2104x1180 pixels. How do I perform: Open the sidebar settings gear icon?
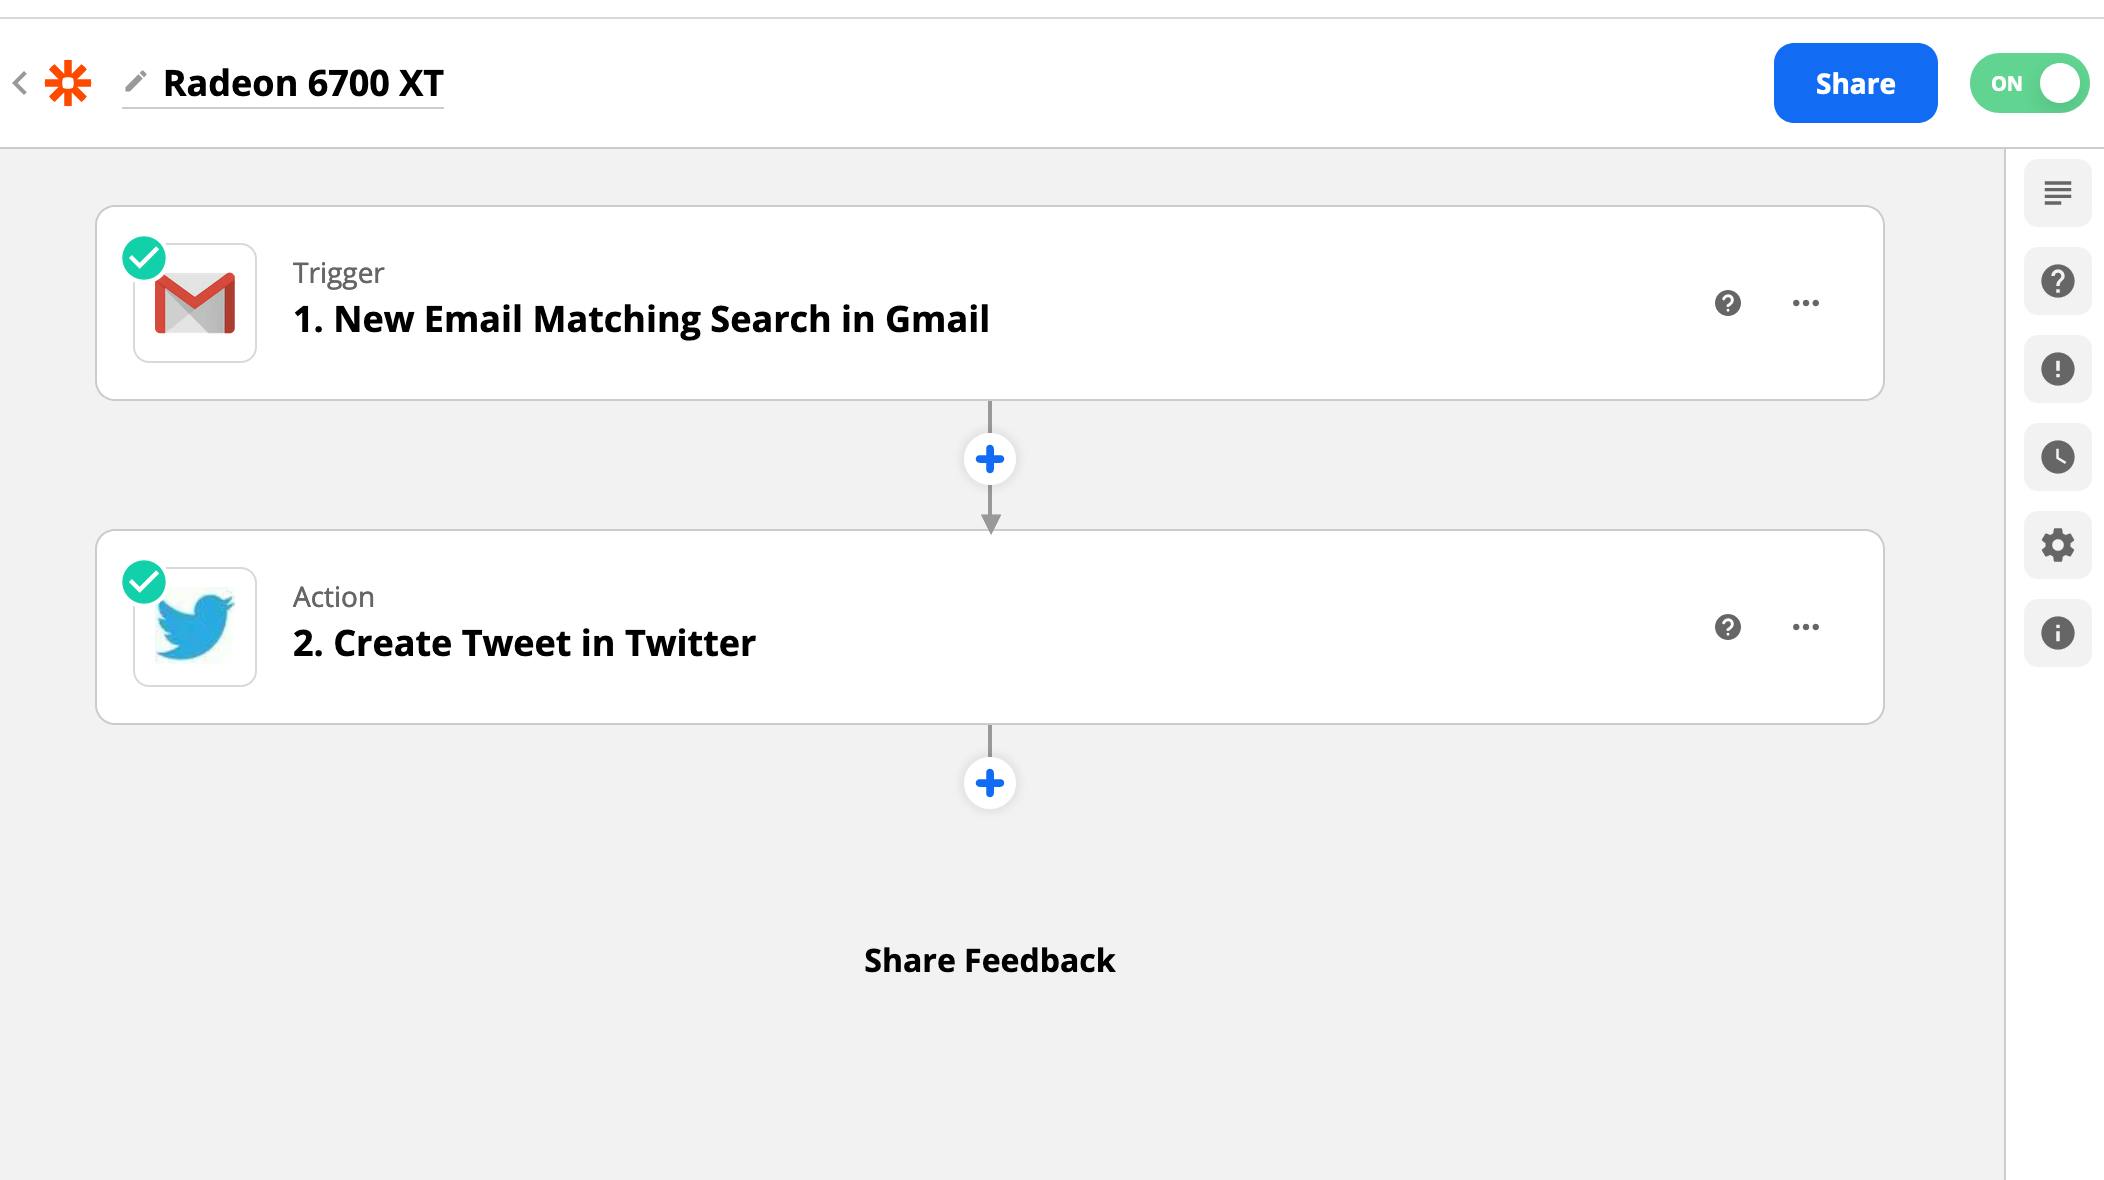point(2057,545)
